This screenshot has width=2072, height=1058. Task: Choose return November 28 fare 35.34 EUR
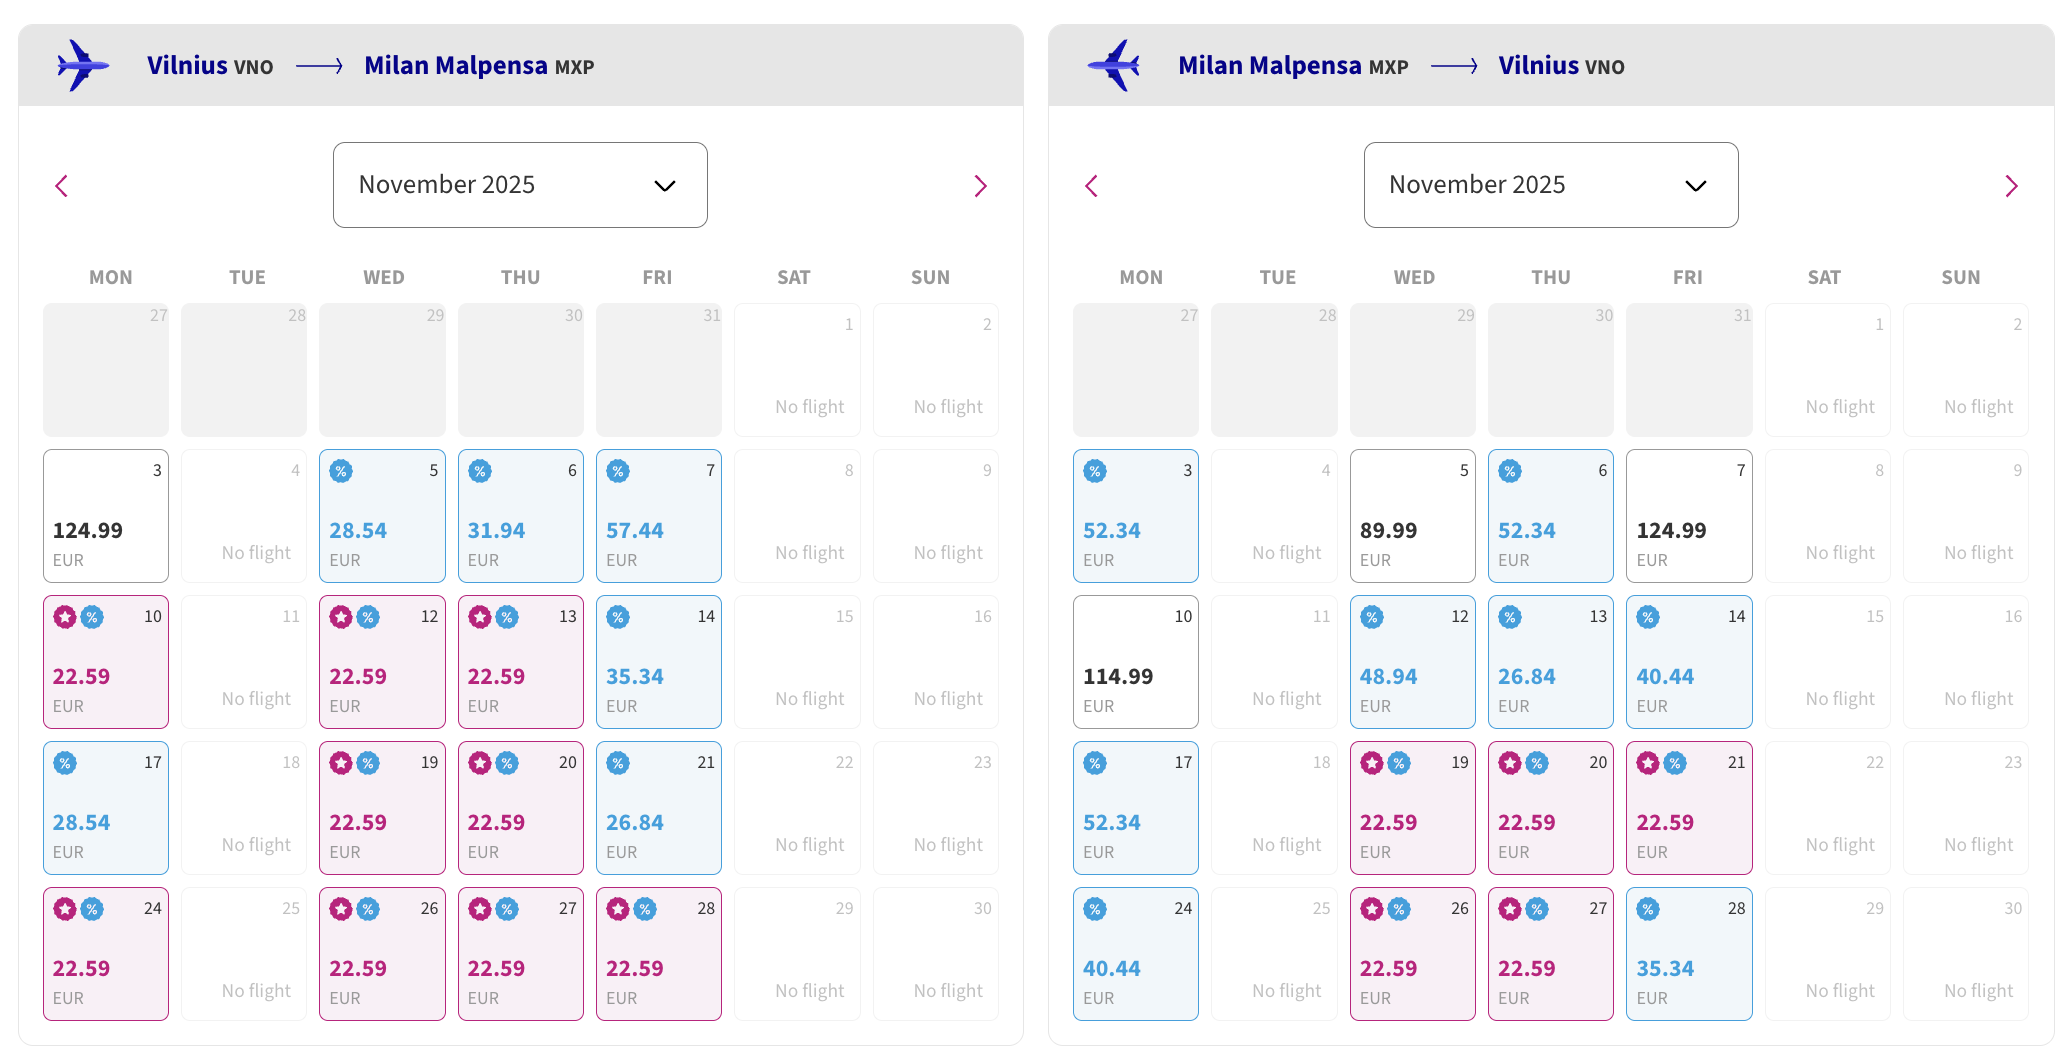(x=1688, y=954)
